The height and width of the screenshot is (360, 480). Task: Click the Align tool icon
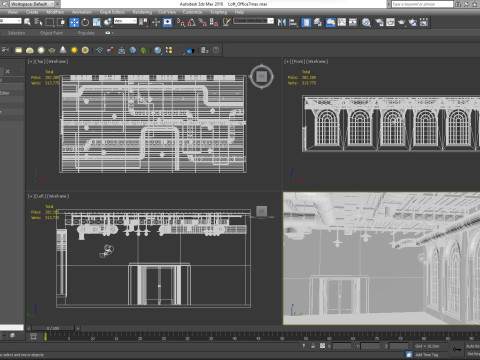point(293,22)
